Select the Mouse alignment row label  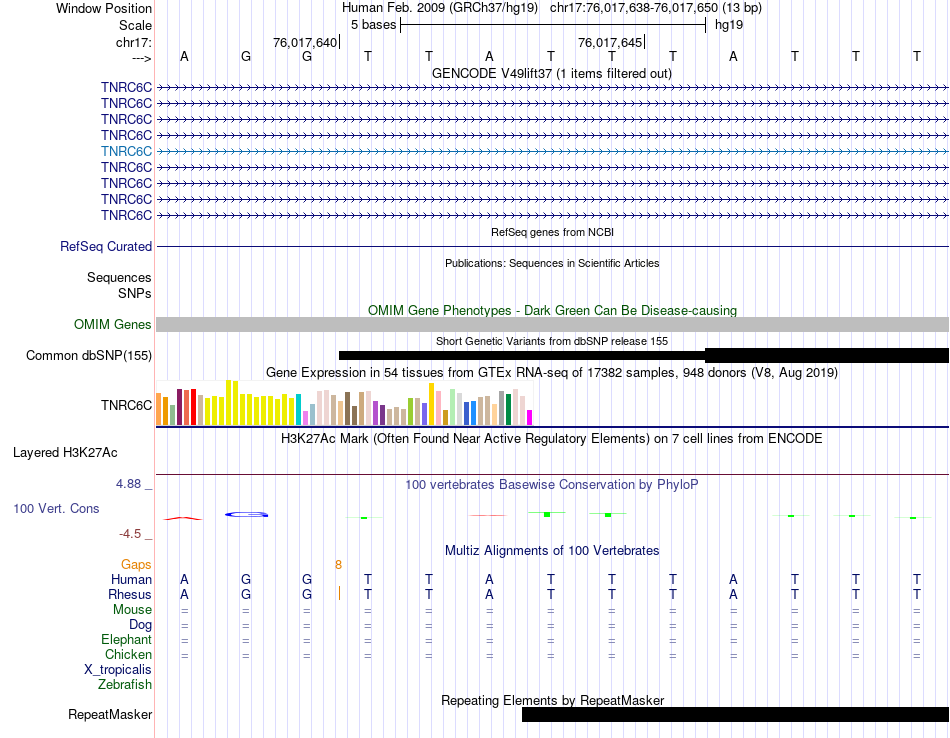[132, 610]
